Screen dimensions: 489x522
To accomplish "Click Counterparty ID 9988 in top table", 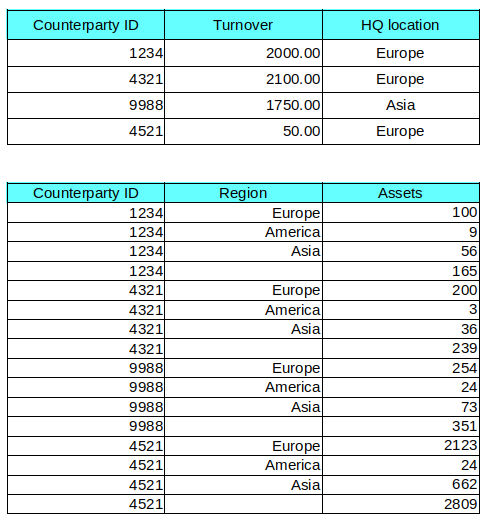I will pyautogui.click(x=86, y=105).
